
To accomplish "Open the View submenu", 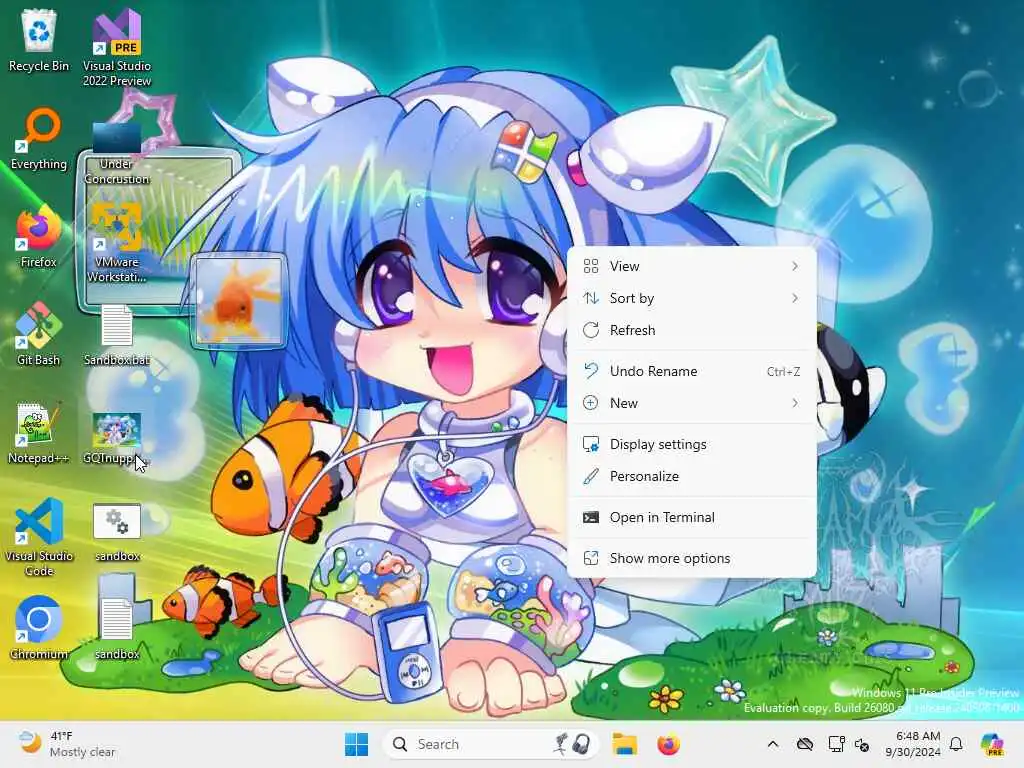I will click(x=692, y=266).
